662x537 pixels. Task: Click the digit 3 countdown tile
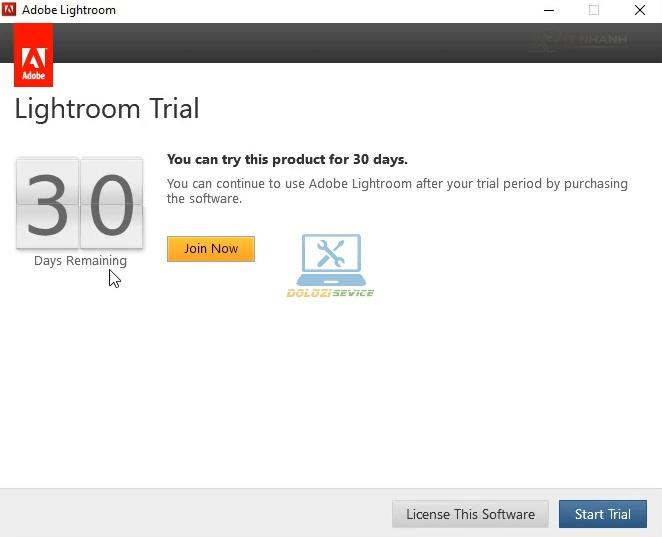click(47, 203)
